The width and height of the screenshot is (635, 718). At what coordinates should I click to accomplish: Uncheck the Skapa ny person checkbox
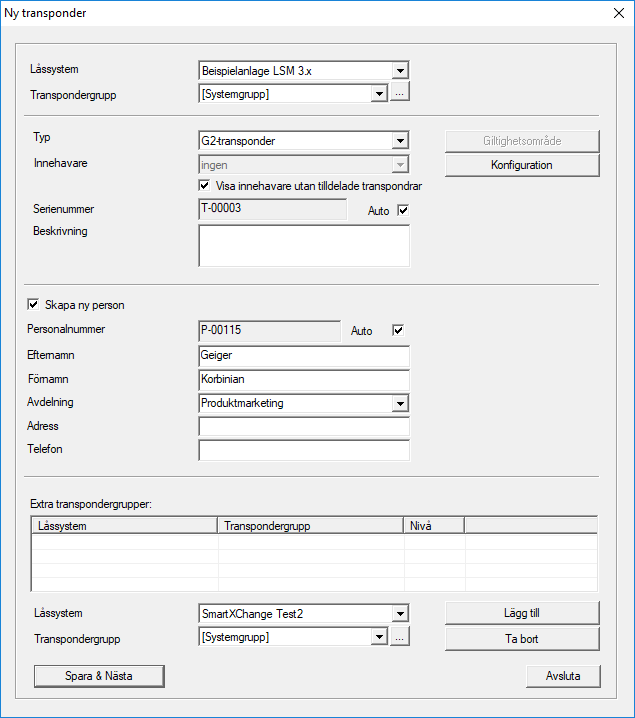pyautogui.click(x=34, y=305)
